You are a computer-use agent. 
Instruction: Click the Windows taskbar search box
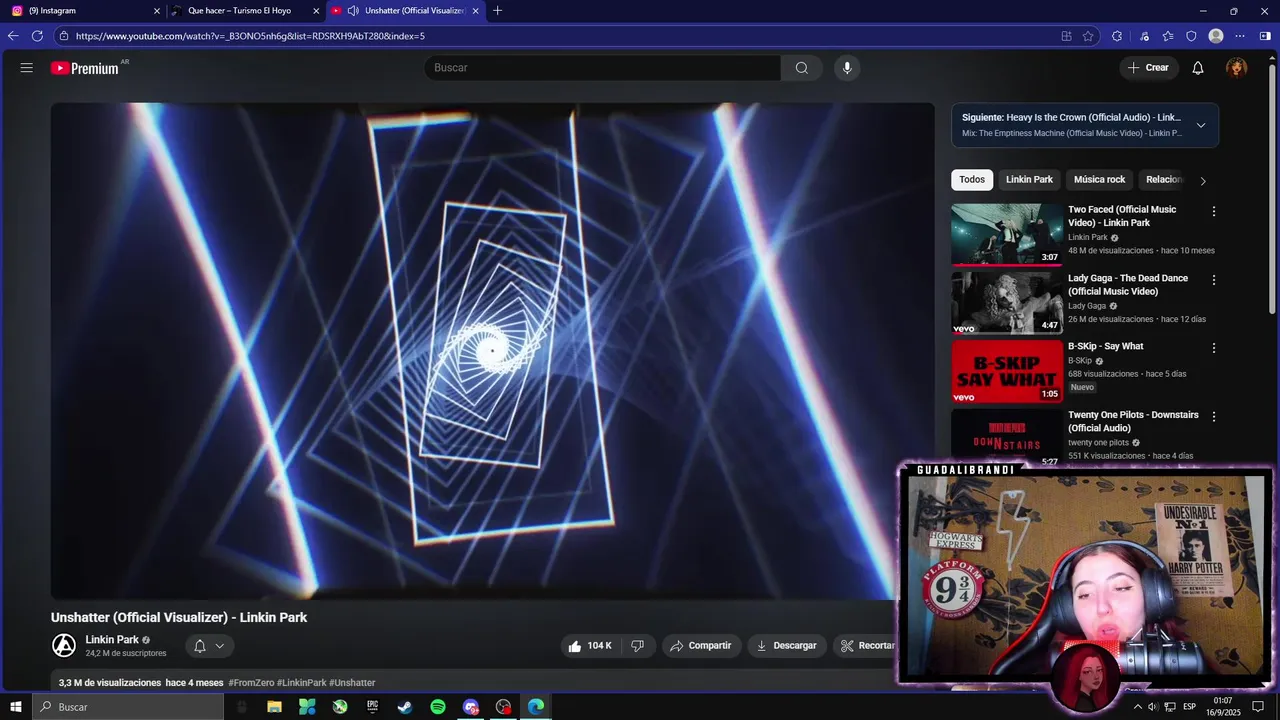click(x=128, y=707)
